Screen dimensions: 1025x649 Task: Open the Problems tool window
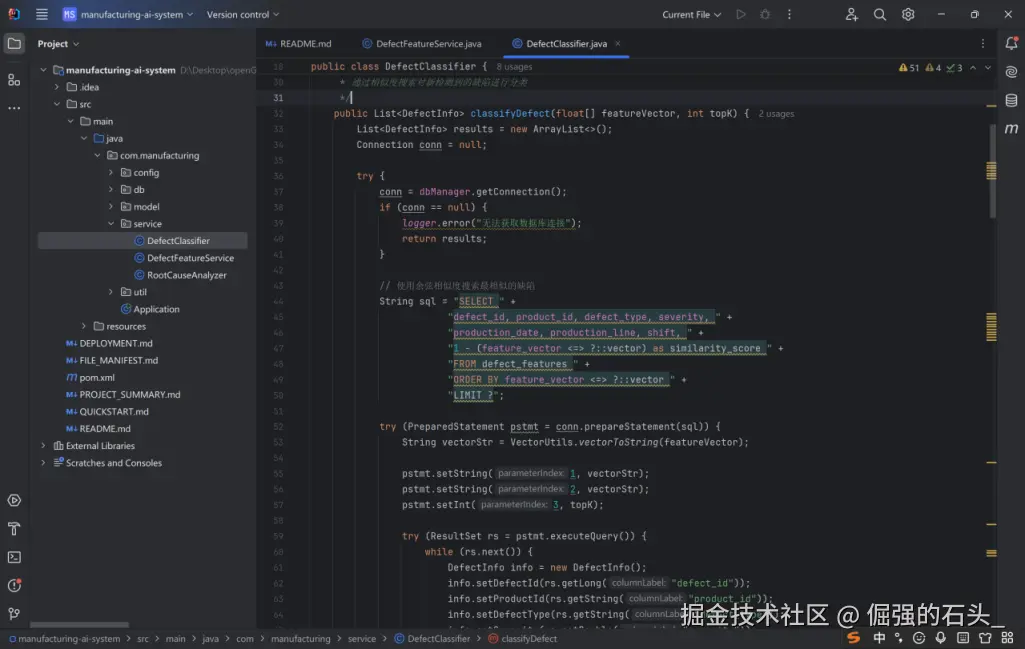click(14, 586)
